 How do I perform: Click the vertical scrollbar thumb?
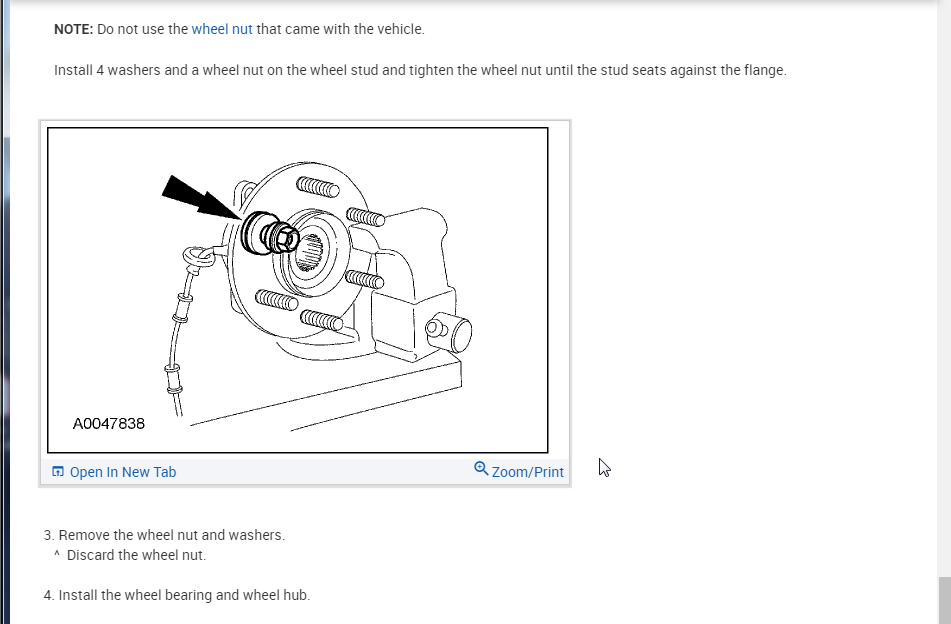pos(944,600)
